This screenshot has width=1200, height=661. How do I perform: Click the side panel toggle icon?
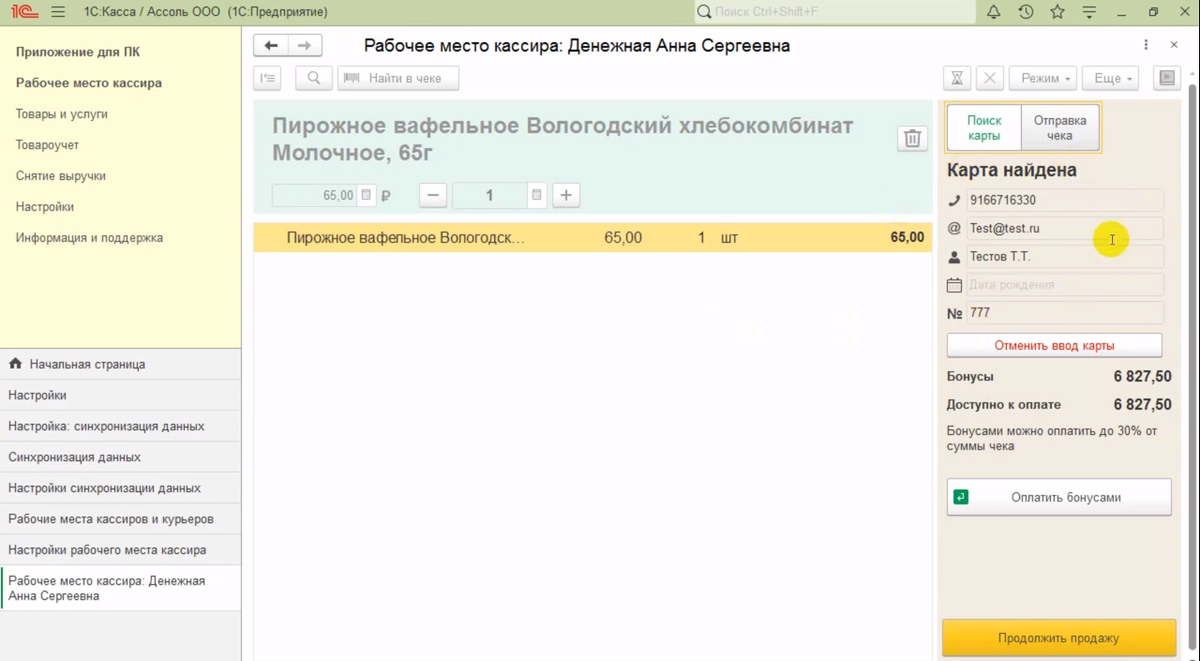point(1167,78)
